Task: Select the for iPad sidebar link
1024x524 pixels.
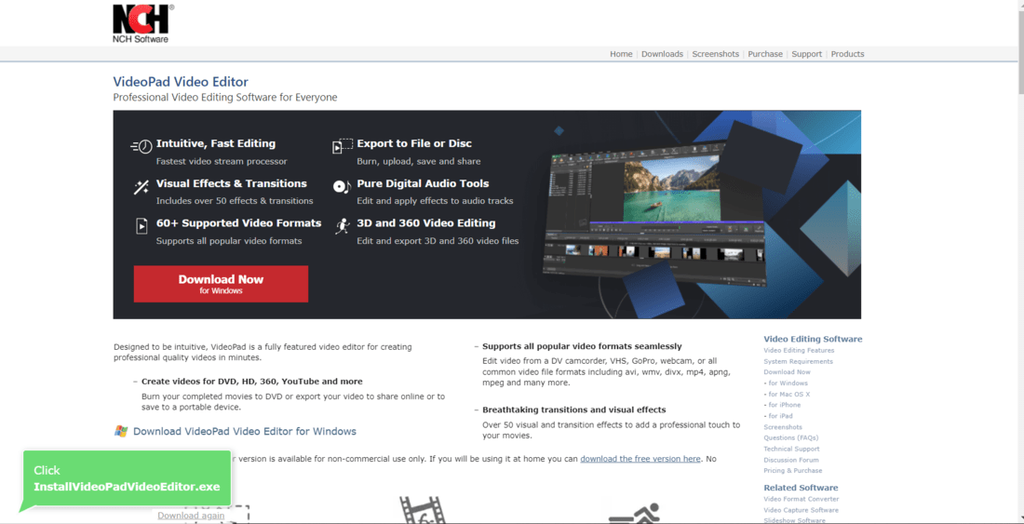Action: (778, 416)
